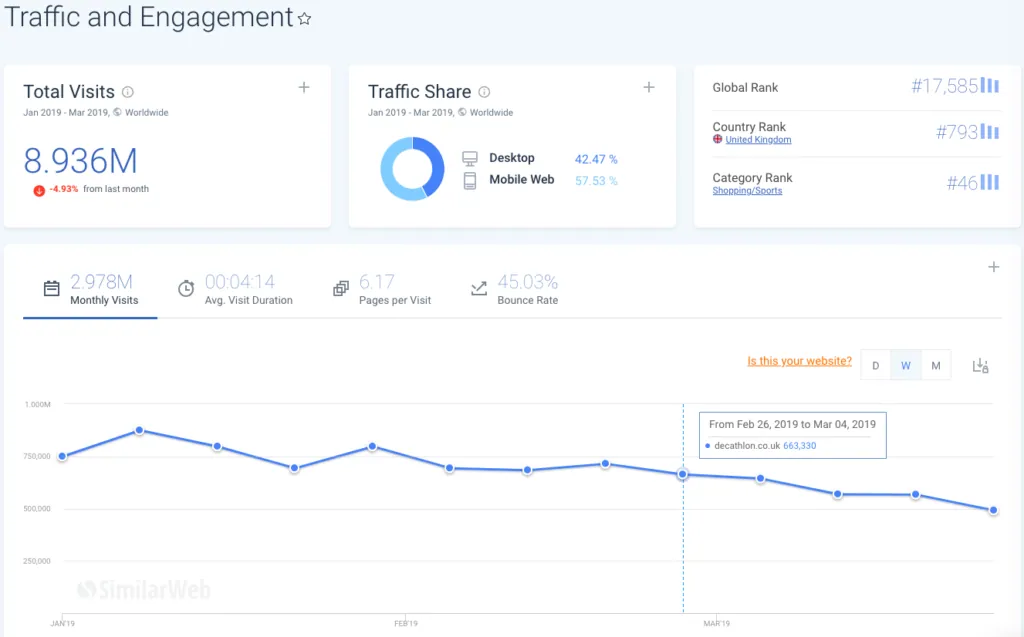Viewport: 1024px width, 637px height.
Task: Click the MAR'19 axis label
Action: pos(716,623)
